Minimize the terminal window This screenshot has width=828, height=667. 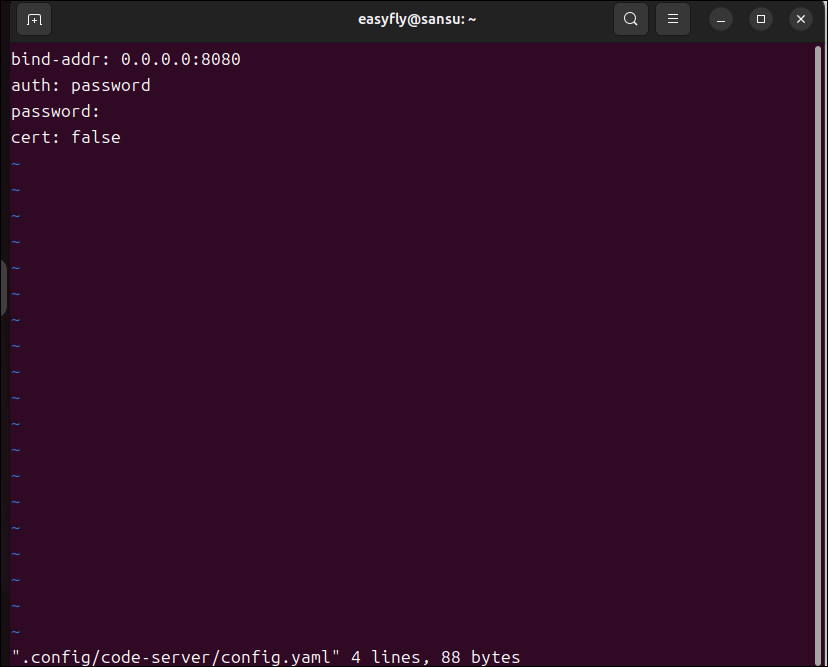[721, 20]
